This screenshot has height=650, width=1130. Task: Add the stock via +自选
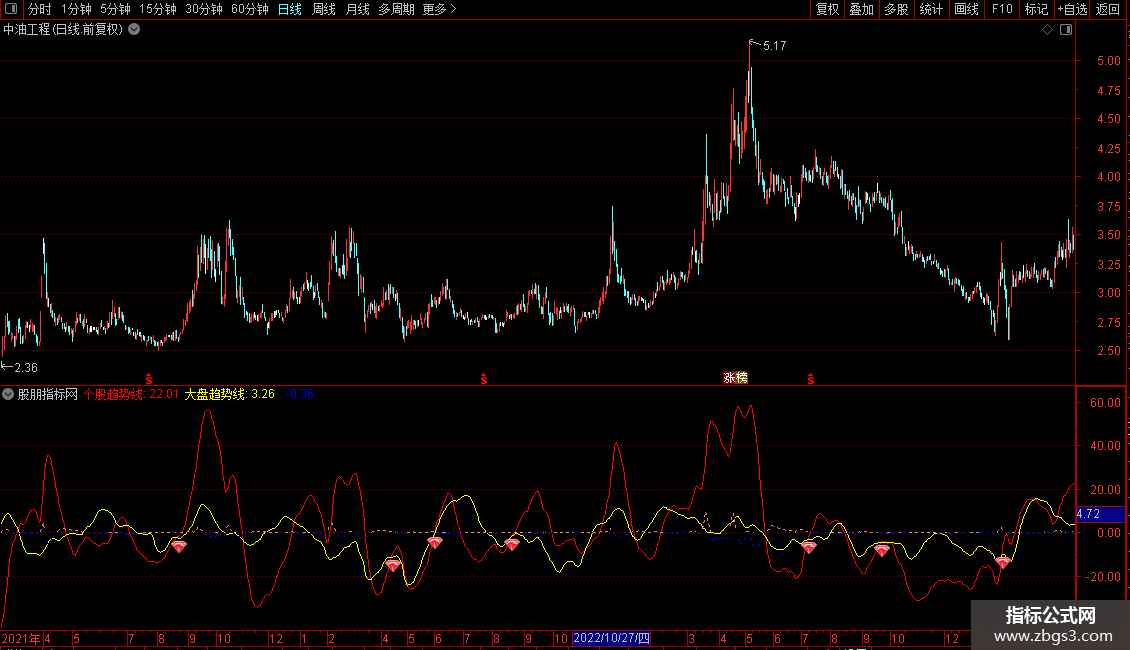[1072, 9]
